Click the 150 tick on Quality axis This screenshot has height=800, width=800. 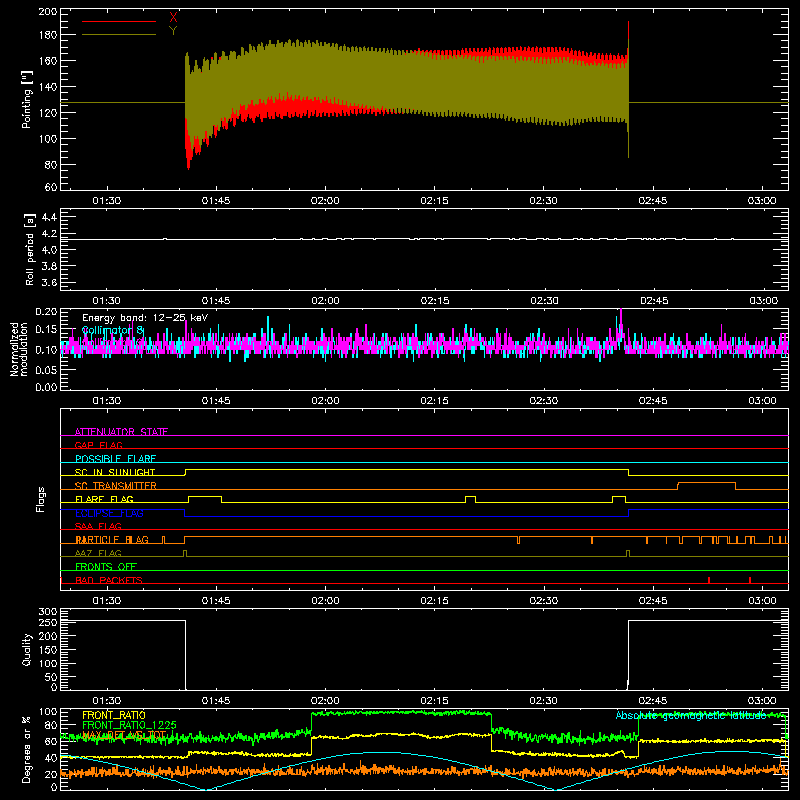point(48,650)
